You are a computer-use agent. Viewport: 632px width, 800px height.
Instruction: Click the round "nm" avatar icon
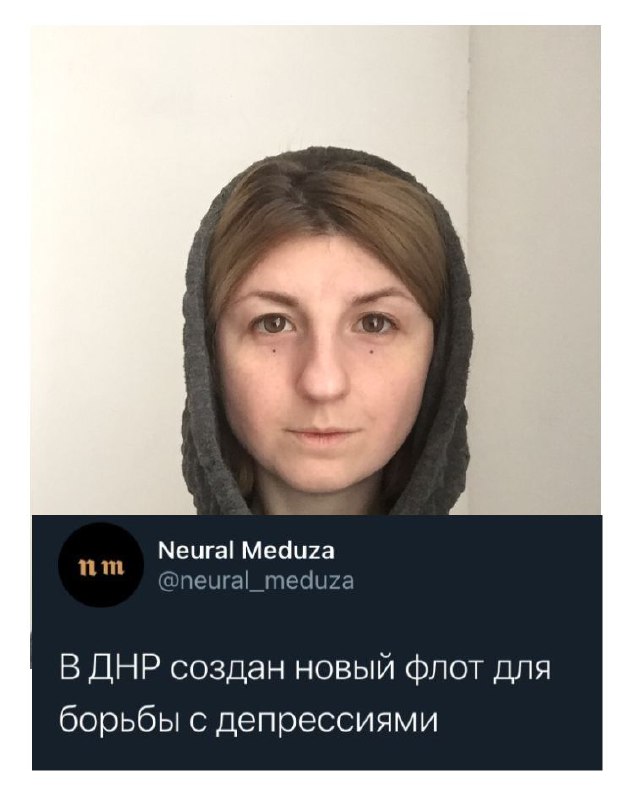coord(101,566)
